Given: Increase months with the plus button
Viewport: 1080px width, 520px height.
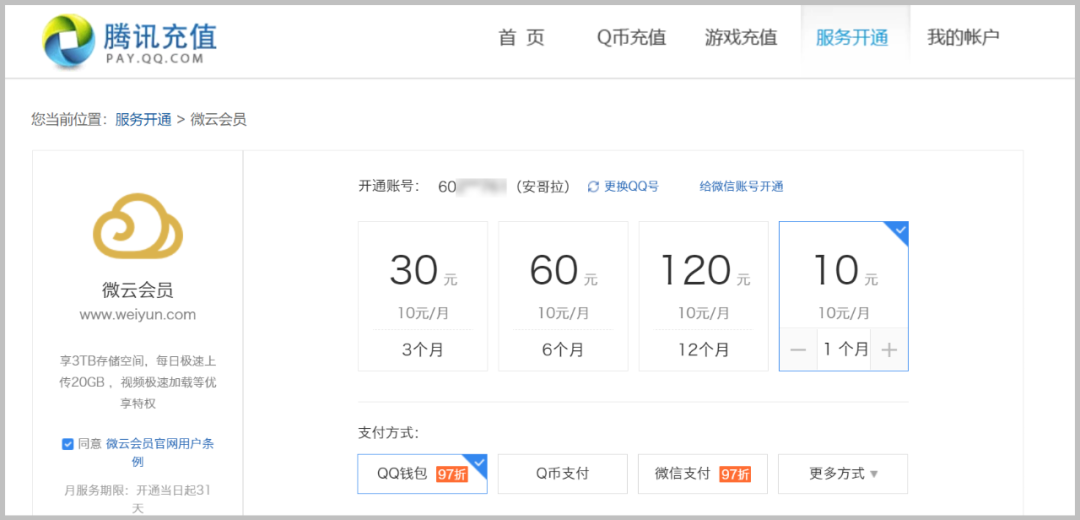Looking at the screenshot, I should pyautogui.click(x=889, y=350).
